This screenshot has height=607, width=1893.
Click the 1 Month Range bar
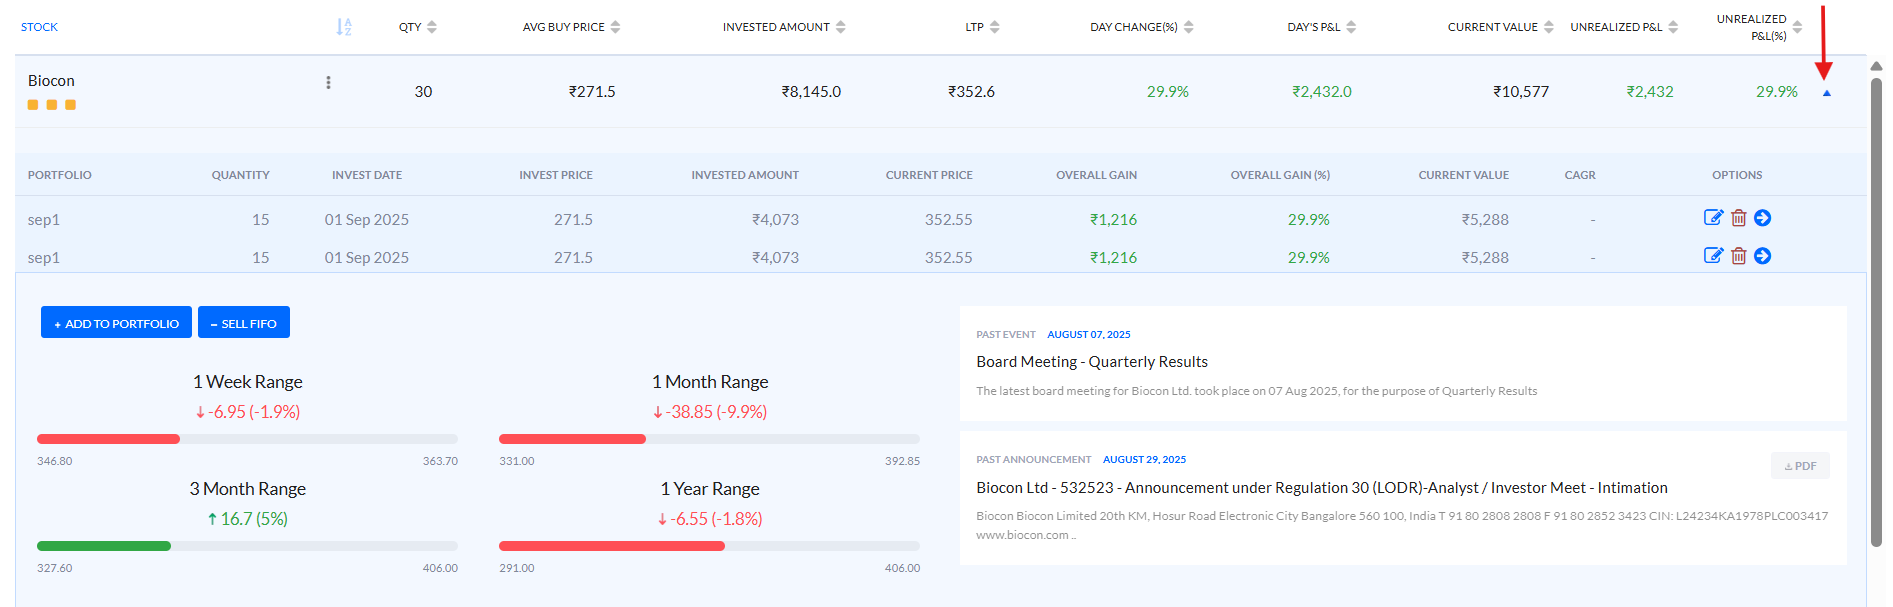[709, 439]
